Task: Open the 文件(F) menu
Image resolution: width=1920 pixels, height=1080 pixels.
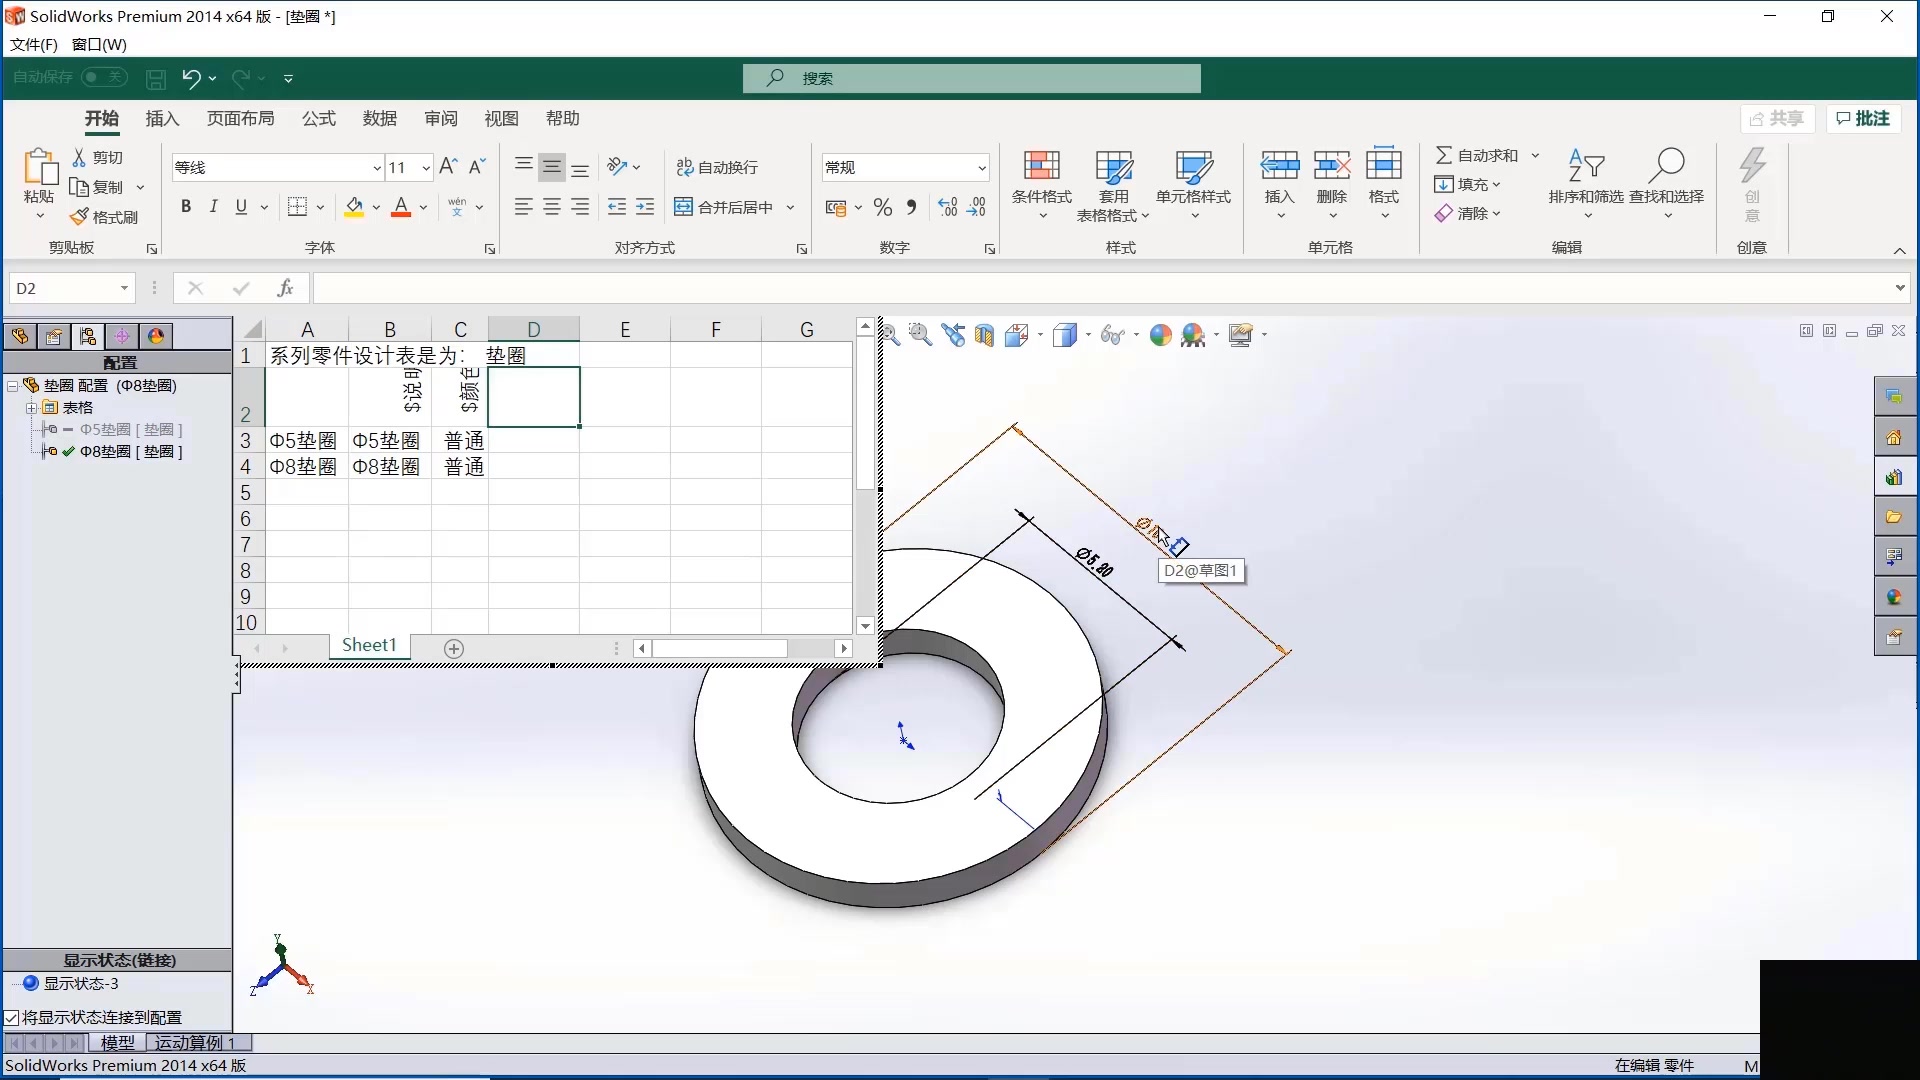Action: click(33, 44)
